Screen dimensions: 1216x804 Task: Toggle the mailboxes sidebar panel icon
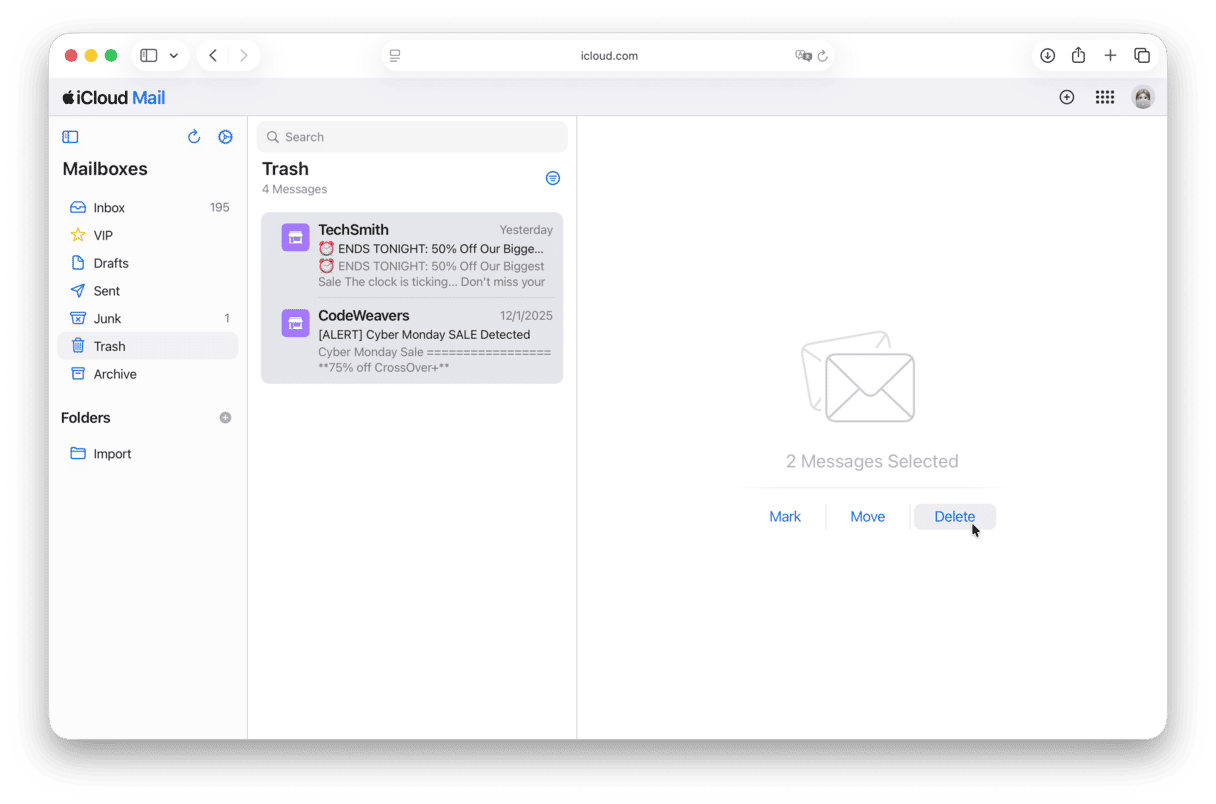70,137
